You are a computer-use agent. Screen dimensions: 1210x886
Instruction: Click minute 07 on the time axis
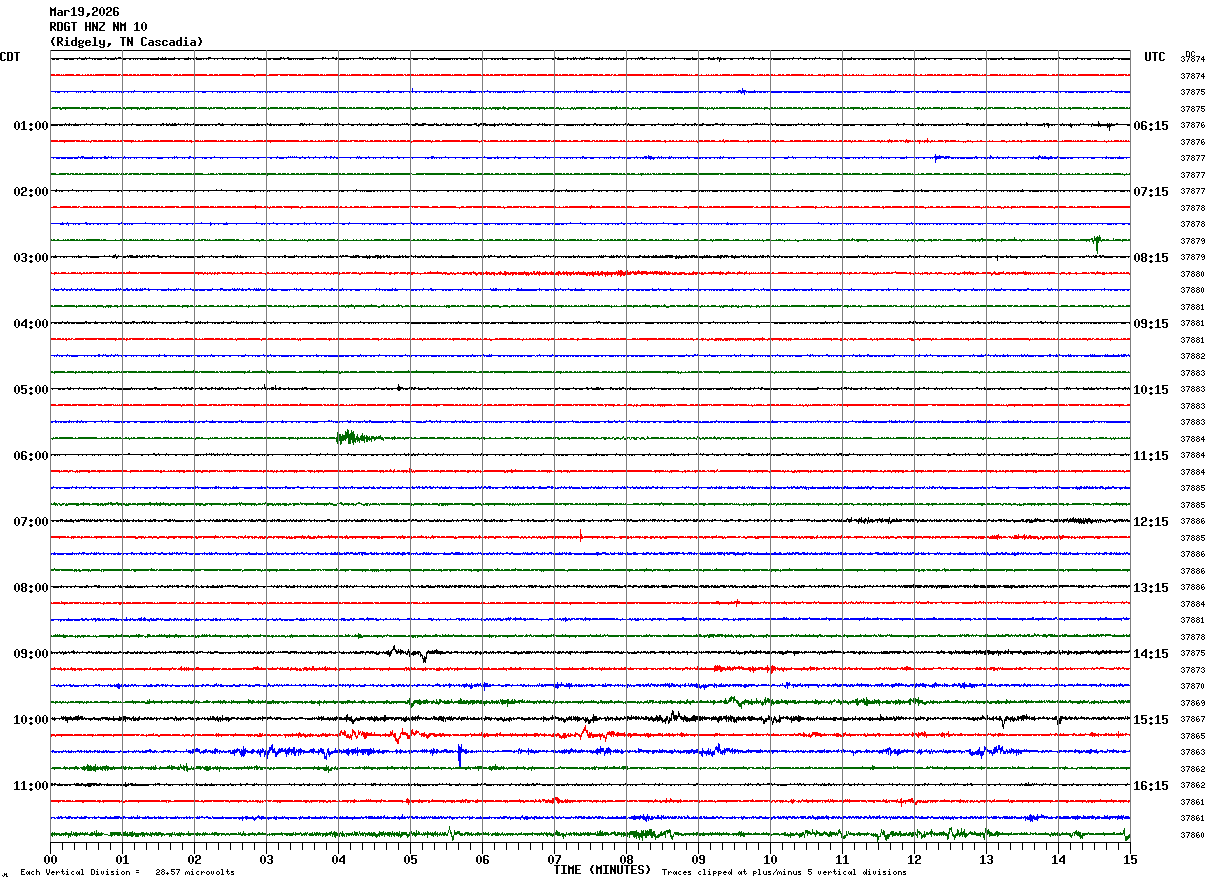(554, 859)
